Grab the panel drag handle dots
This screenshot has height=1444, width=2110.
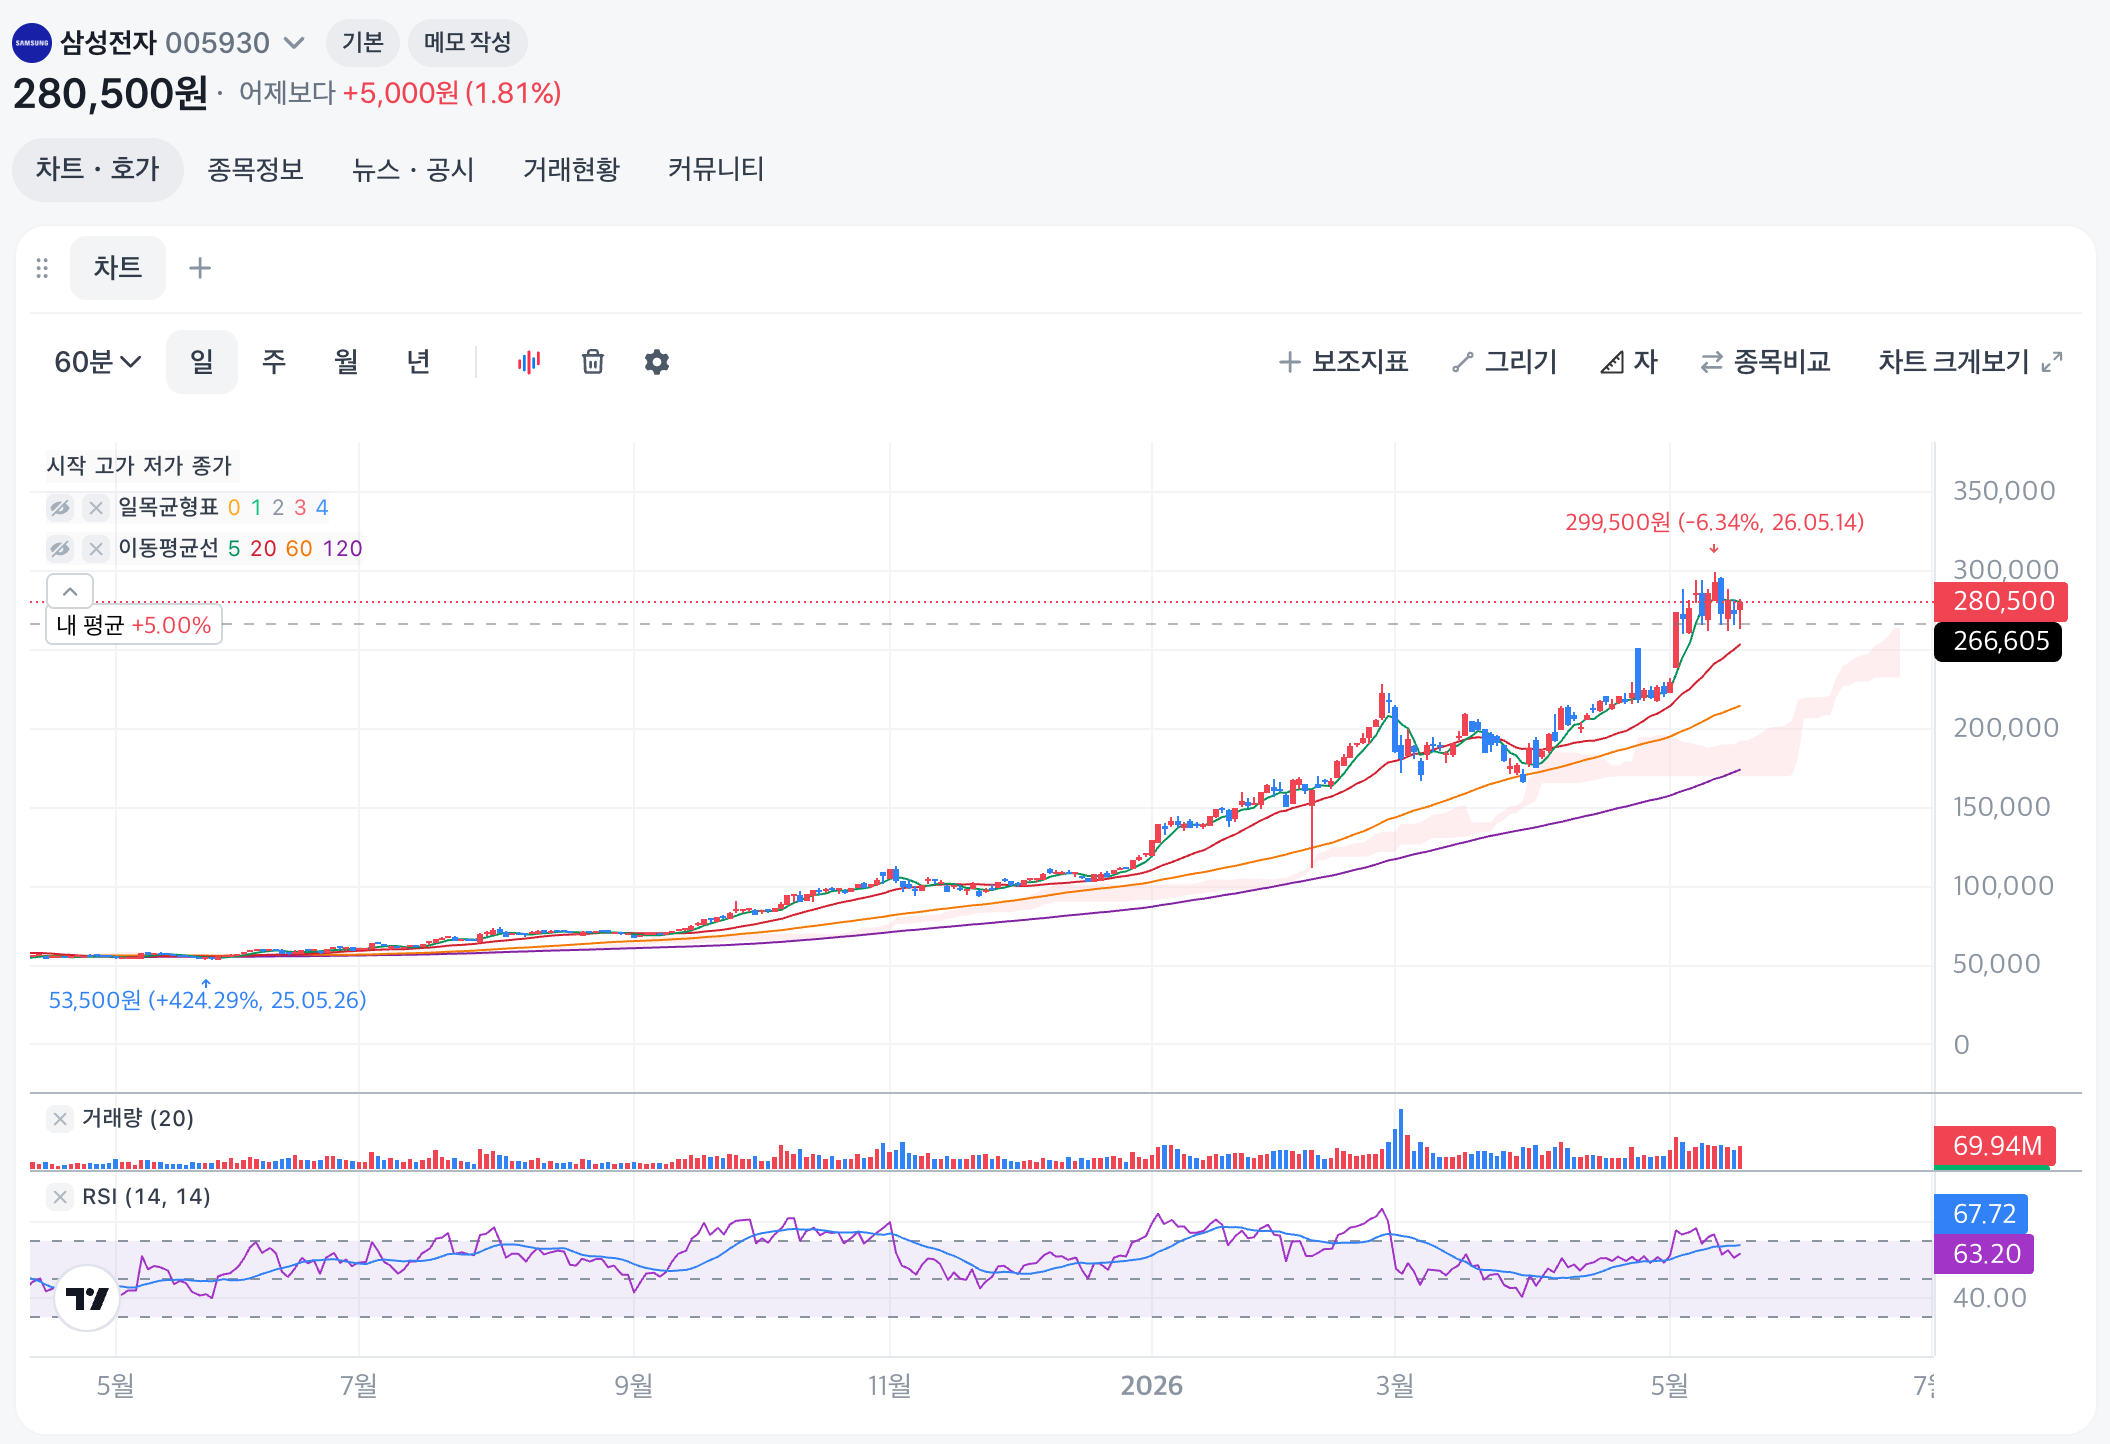(x=42, y=268)
